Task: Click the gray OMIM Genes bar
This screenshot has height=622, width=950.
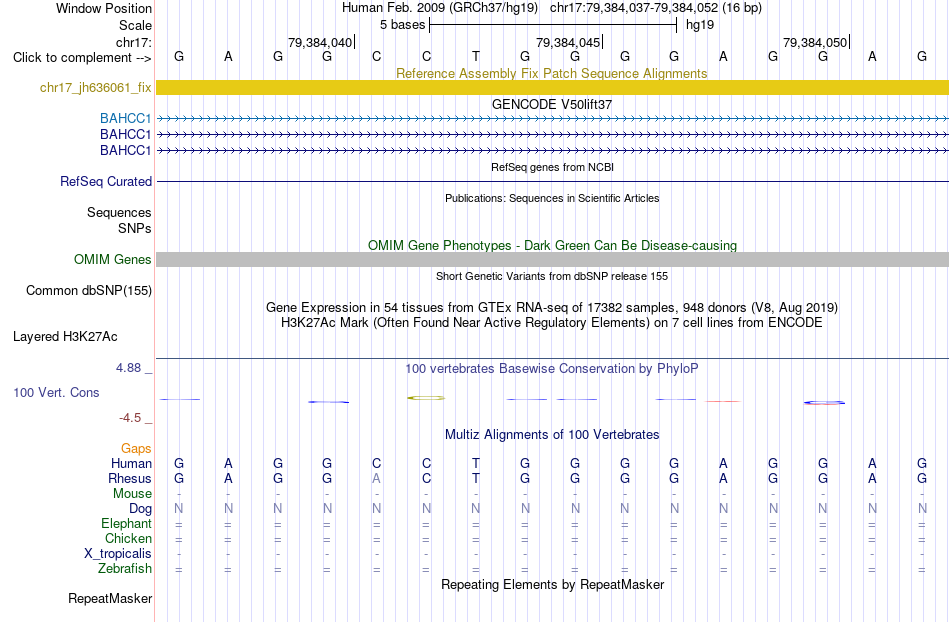Action: point(553,260)
